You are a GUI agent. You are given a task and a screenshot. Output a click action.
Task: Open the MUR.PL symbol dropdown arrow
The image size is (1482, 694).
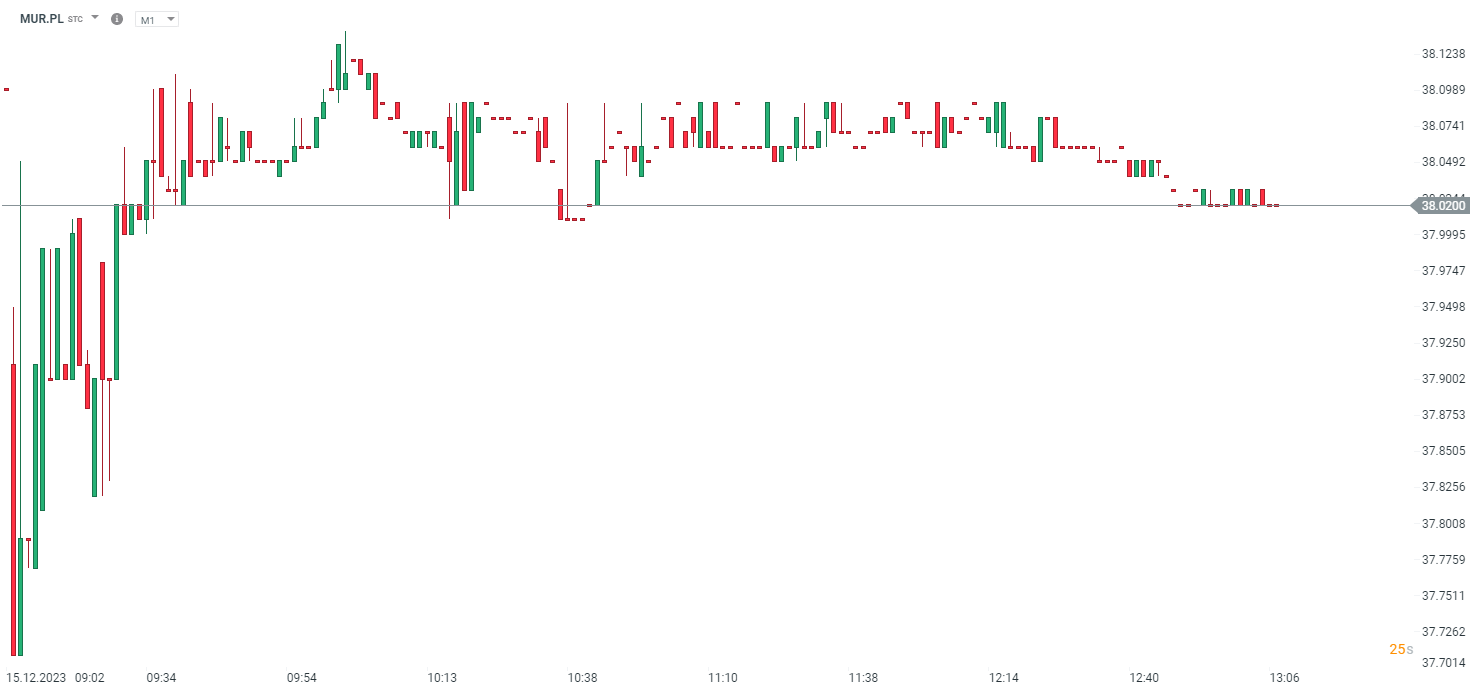(x=95, y=18)
